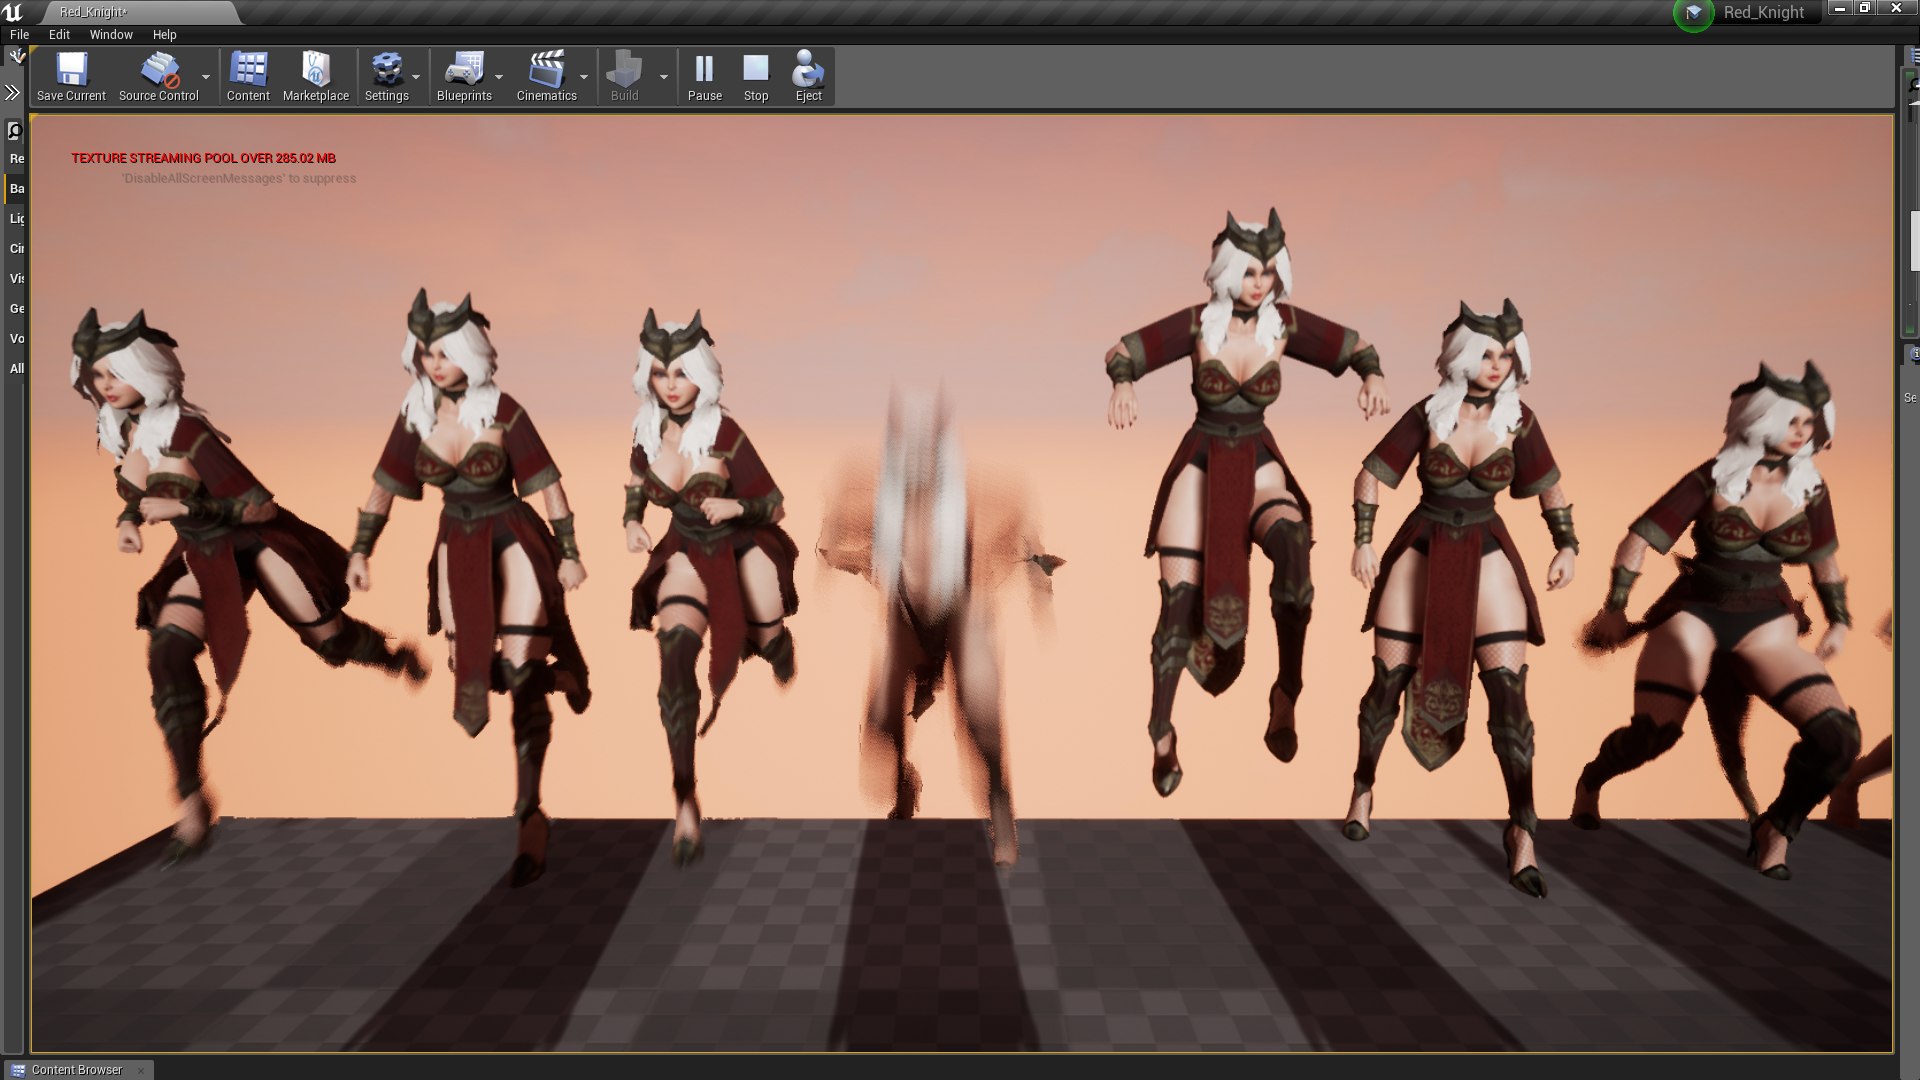Expand the collapsed toolbar chevron arrows
This screenshot has height=1080, width=1920.
12,93
